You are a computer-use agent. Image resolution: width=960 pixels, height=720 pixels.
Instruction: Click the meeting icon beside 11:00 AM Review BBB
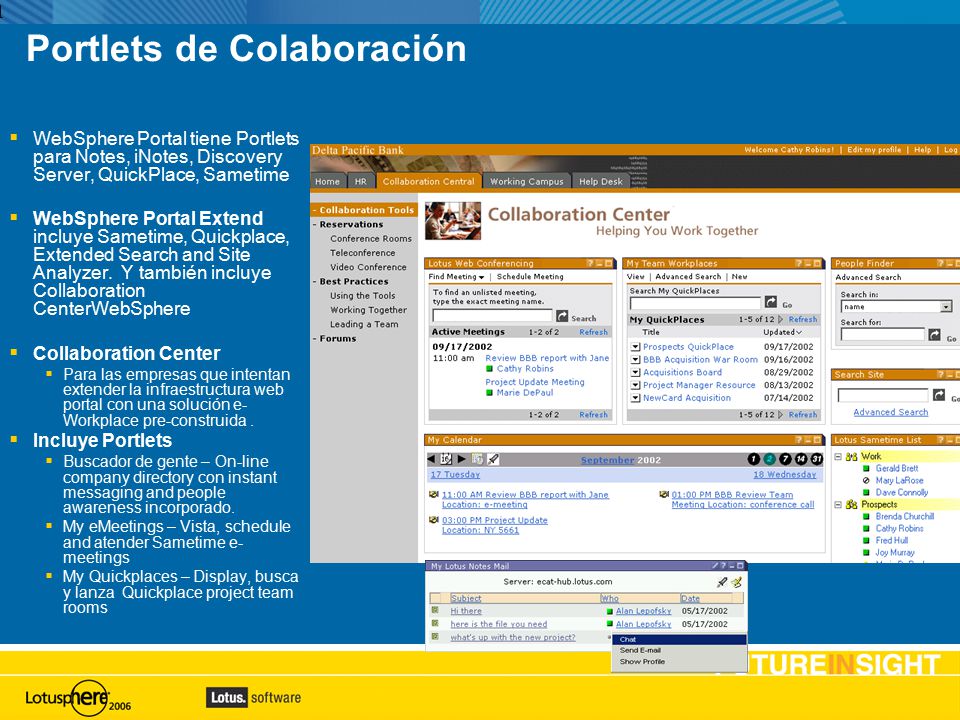coord(433,494)
